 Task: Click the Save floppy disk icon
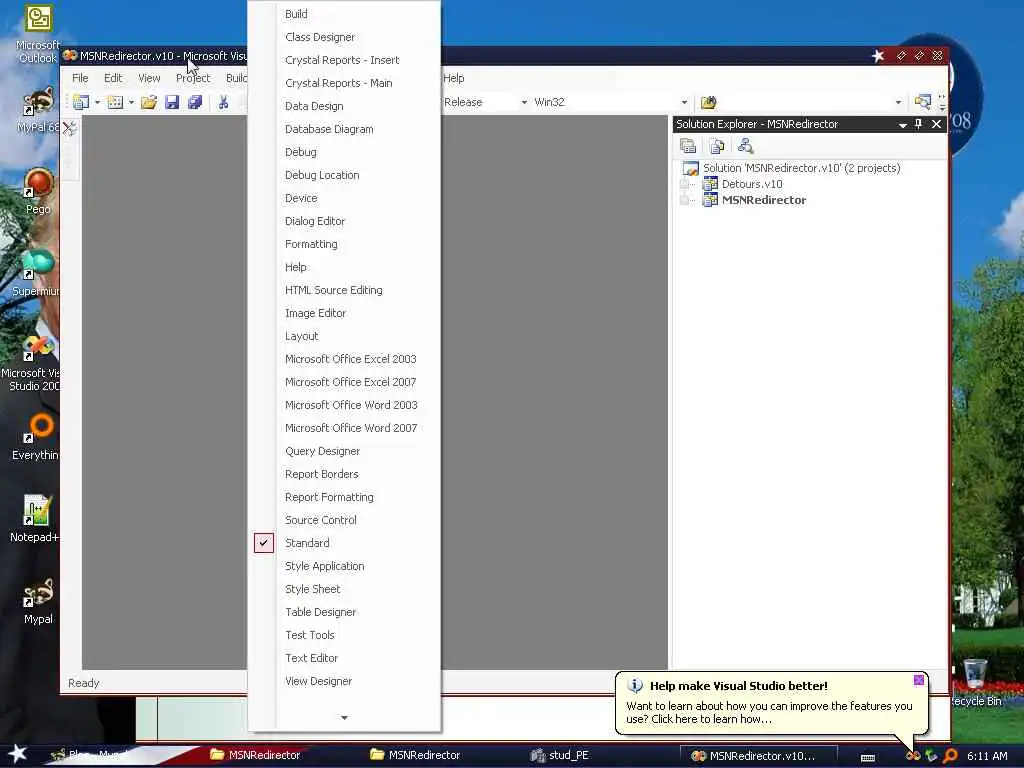pyautogui.click(x=172, y=102)
